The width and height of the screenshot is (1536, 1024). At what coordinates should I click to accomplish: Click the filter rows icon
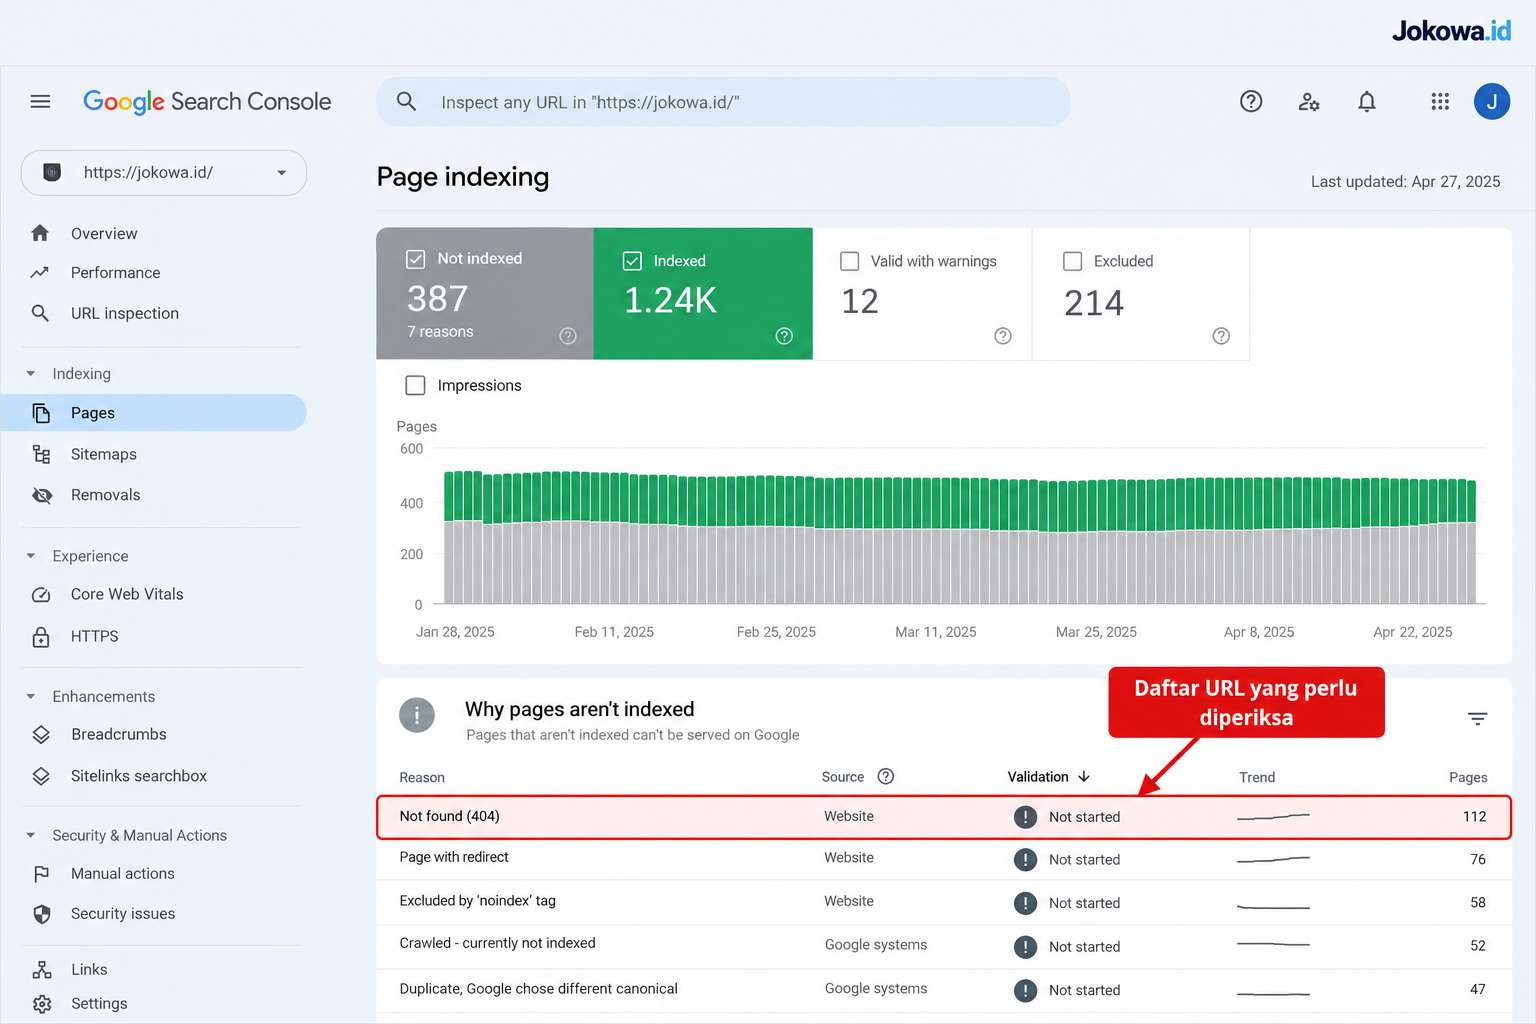pos(1477,718)
